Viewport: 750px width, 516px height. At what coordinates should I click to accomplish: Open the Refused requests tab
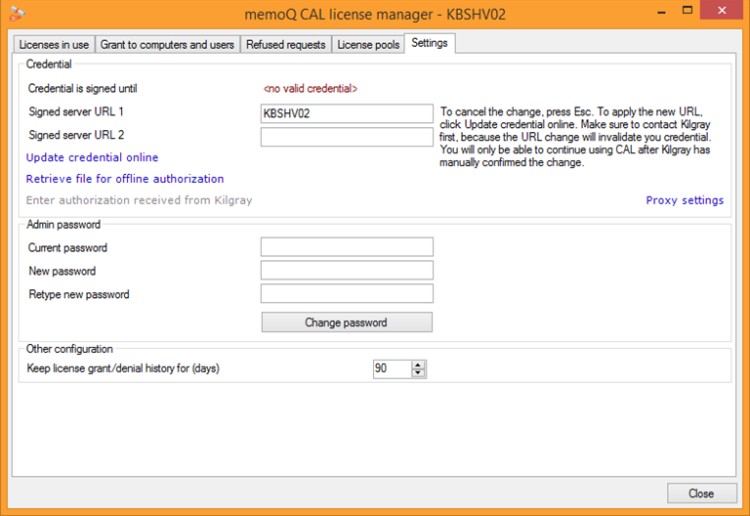[x=286, y=44]
